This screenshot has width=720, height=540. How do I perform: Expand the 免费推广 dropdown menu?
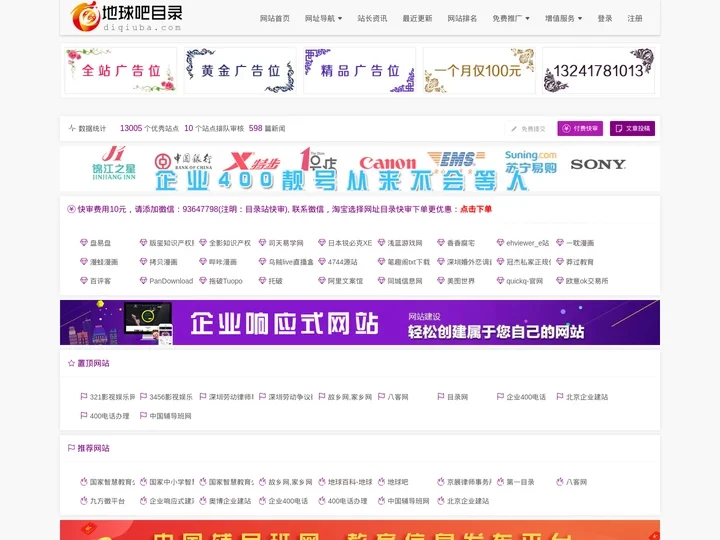[x=511, y=18]
